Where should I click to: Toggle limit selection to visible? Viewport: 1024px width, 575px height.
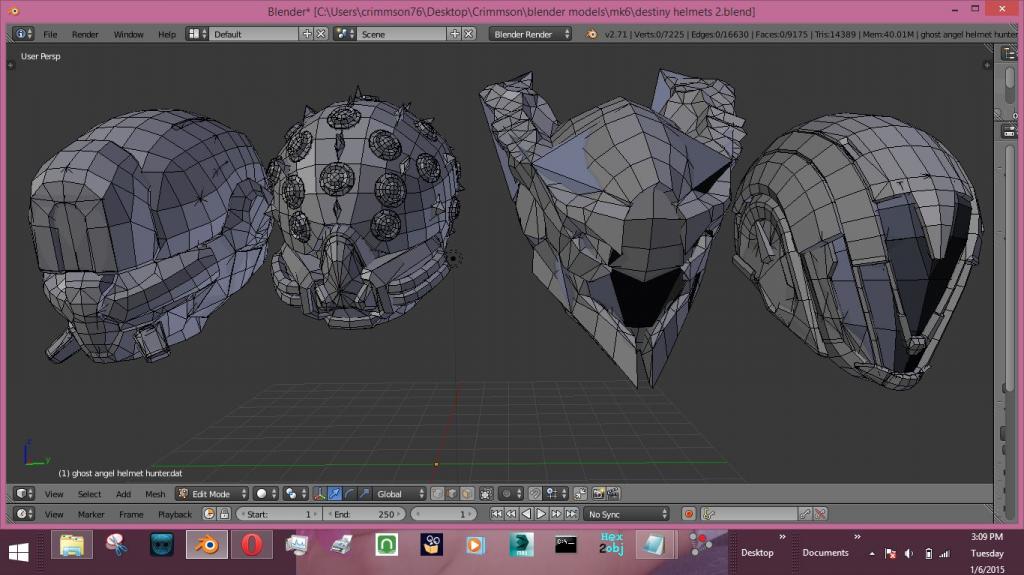486,493
